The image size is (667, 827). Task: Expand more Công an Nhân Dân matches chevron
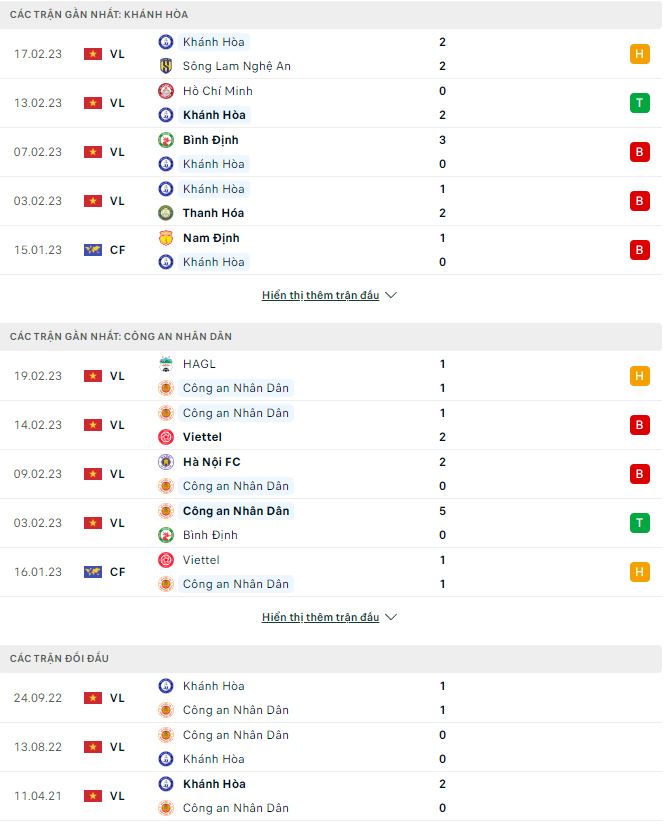pos(391,618)
